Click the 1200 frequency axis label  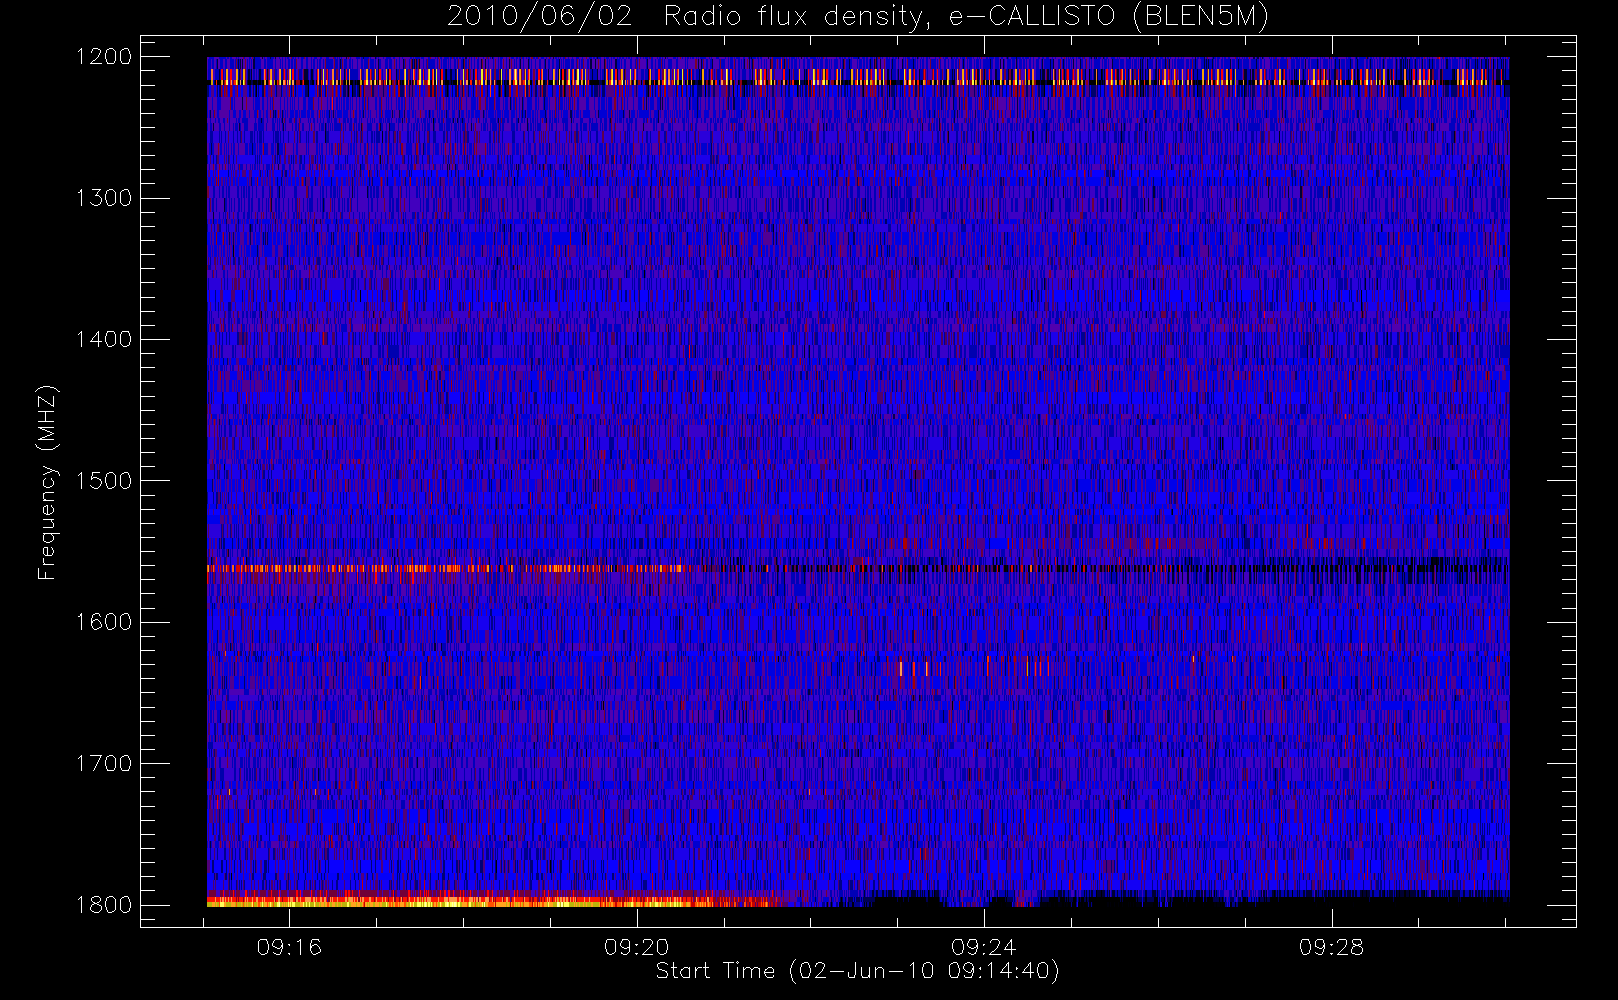pos(104,57)
